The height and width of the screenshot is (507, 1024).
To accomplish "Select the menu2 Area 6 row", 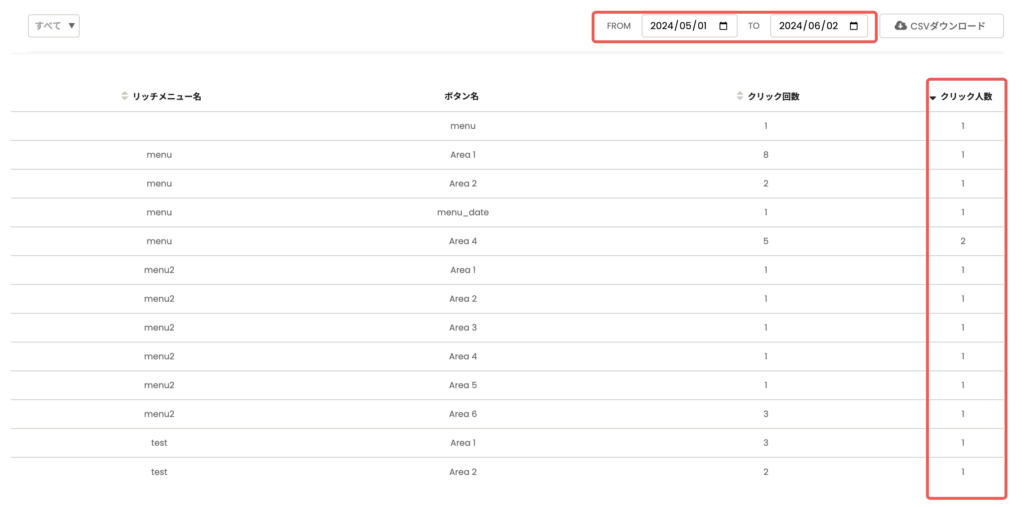I will tap(462, 414).
